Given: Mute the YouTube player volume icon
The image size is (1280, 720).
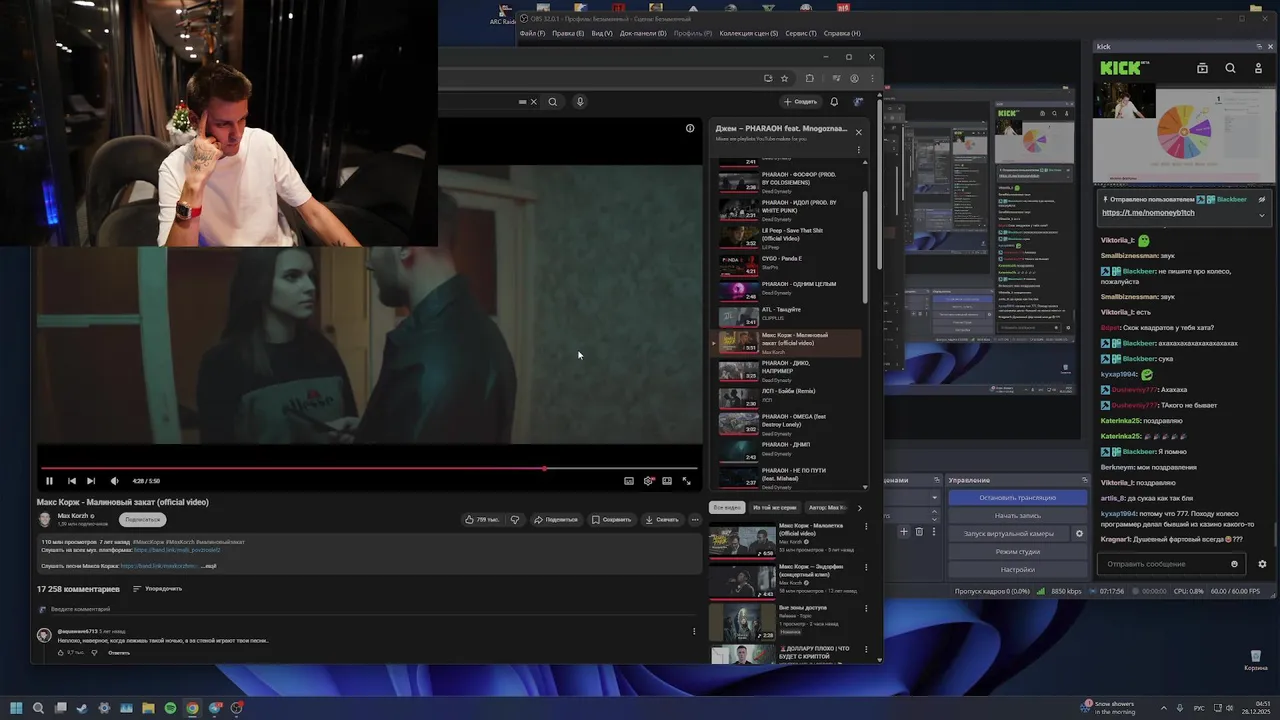Looking at the screenshot, I should (114, 481).
